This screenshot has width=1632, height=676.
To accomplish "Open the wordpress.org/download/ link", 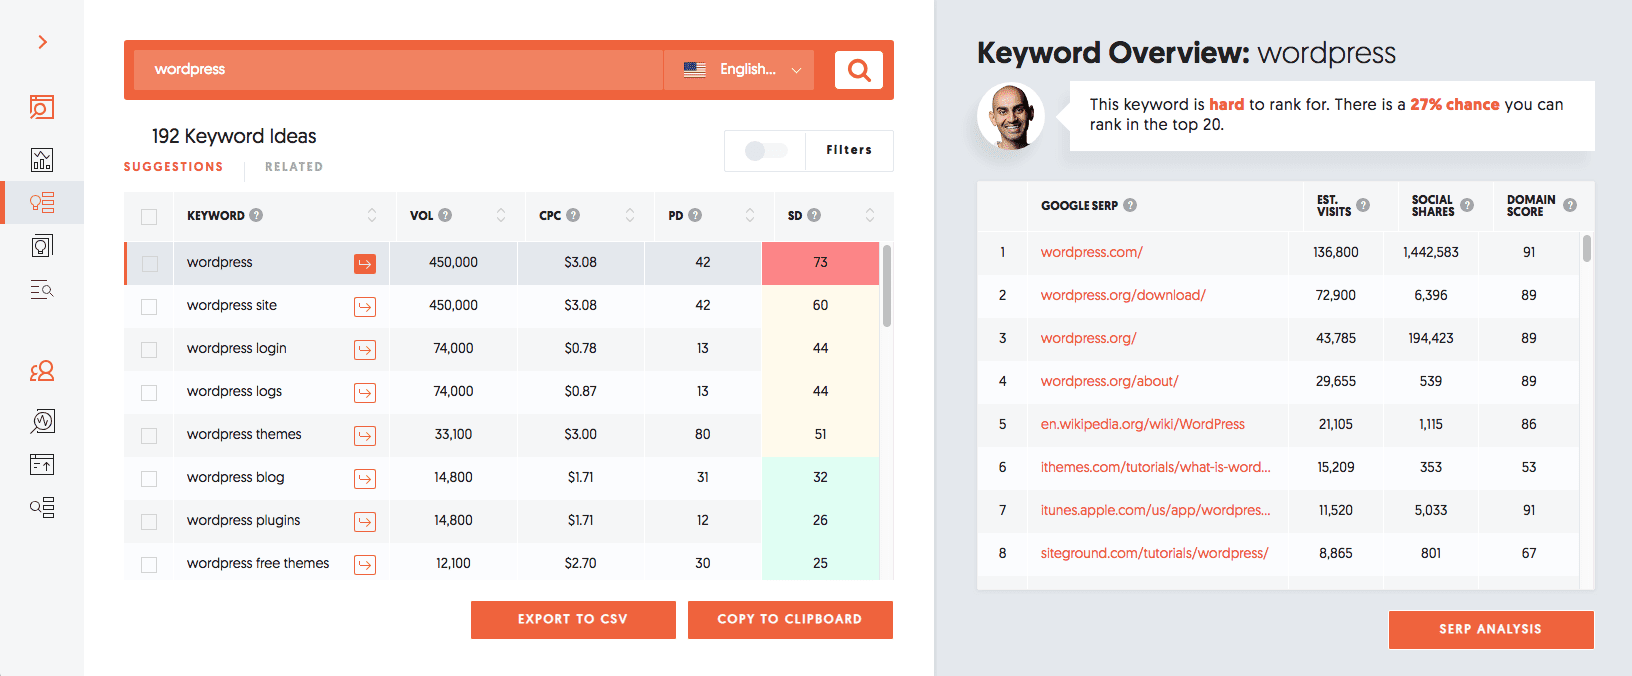I will tap(1123, 295).
